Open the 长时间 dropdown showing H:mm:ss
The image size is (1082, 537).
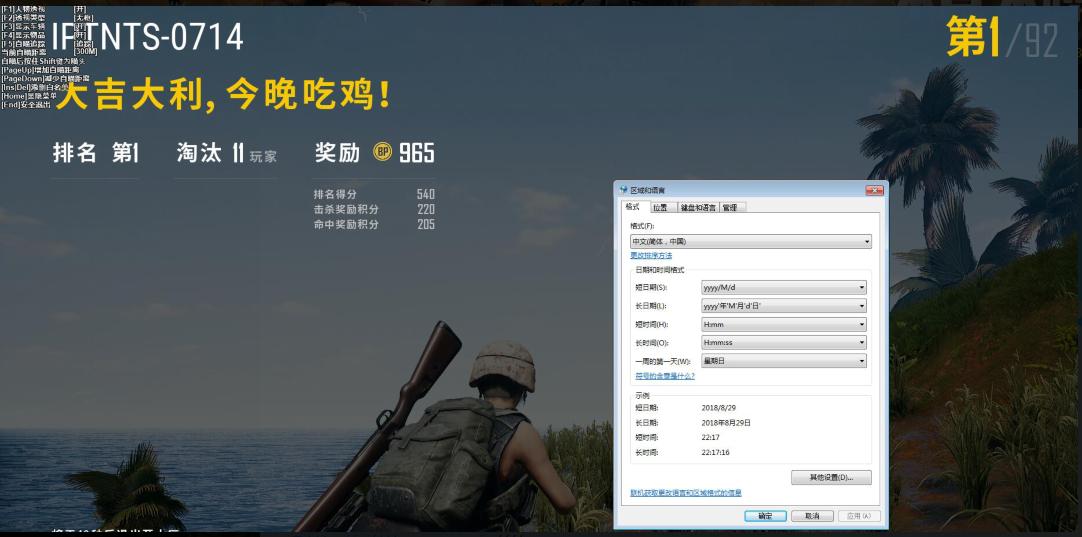(x=784, y=342)
